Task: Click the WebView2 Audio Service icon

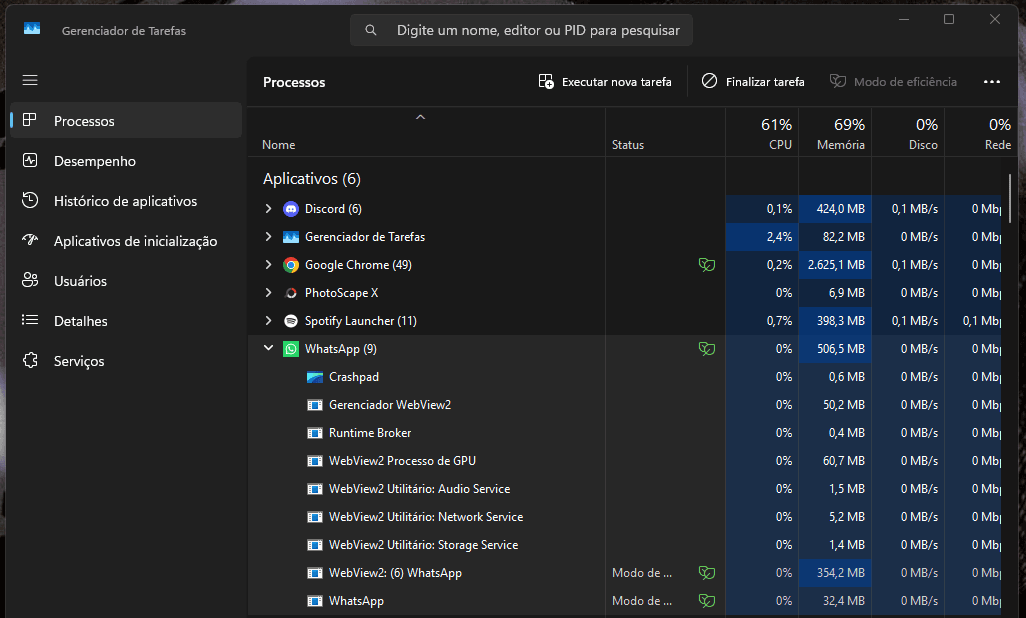Action: pos(315,489)
